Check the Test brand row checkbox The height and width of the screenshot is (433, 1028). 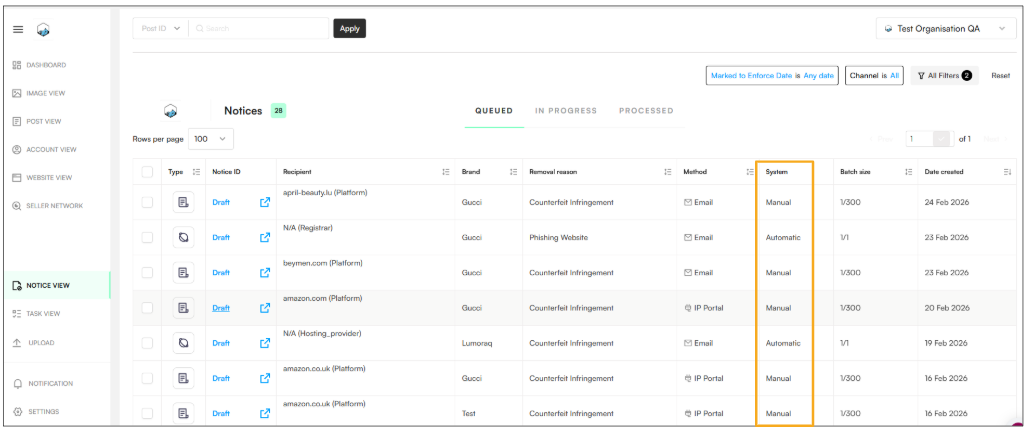tap(147, 413)
